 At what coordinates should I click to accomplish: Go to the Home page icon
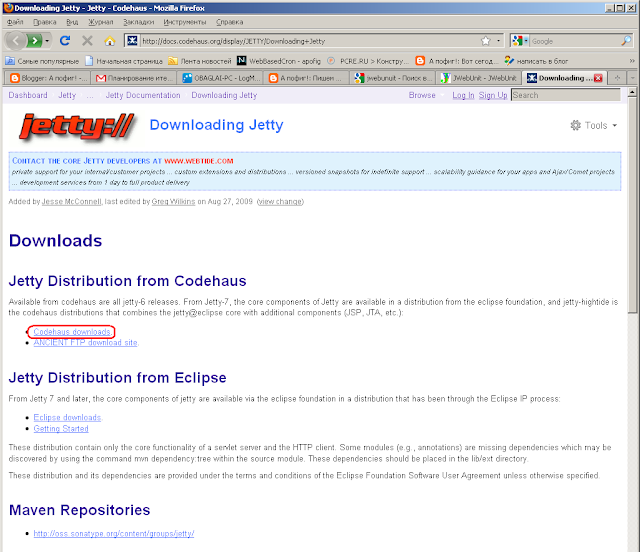(109, 41)
